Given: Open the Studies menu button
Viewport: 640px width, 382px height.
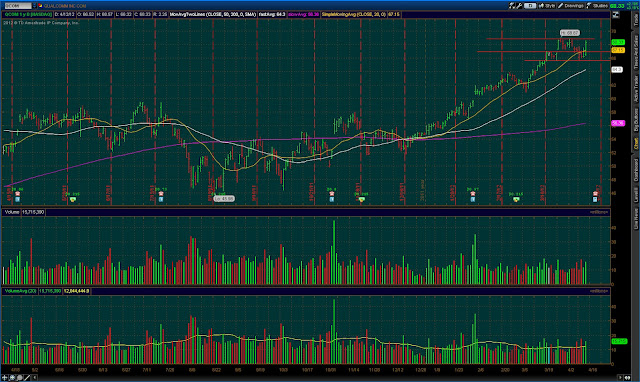Looking at the screenshot, I should [x=597, y=6].
